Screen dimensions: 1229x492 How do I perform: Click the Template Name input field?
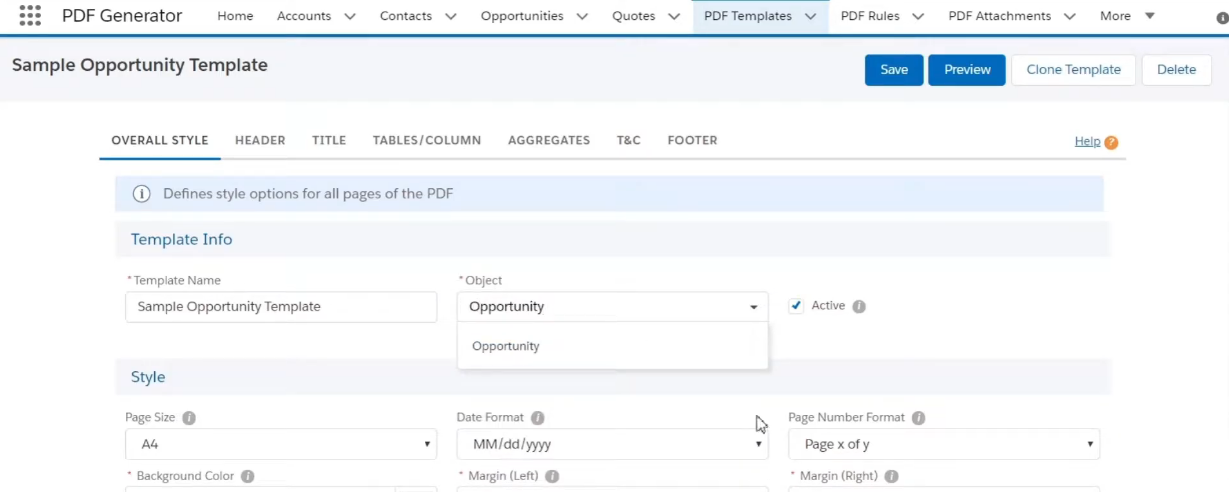coord(281,307)
